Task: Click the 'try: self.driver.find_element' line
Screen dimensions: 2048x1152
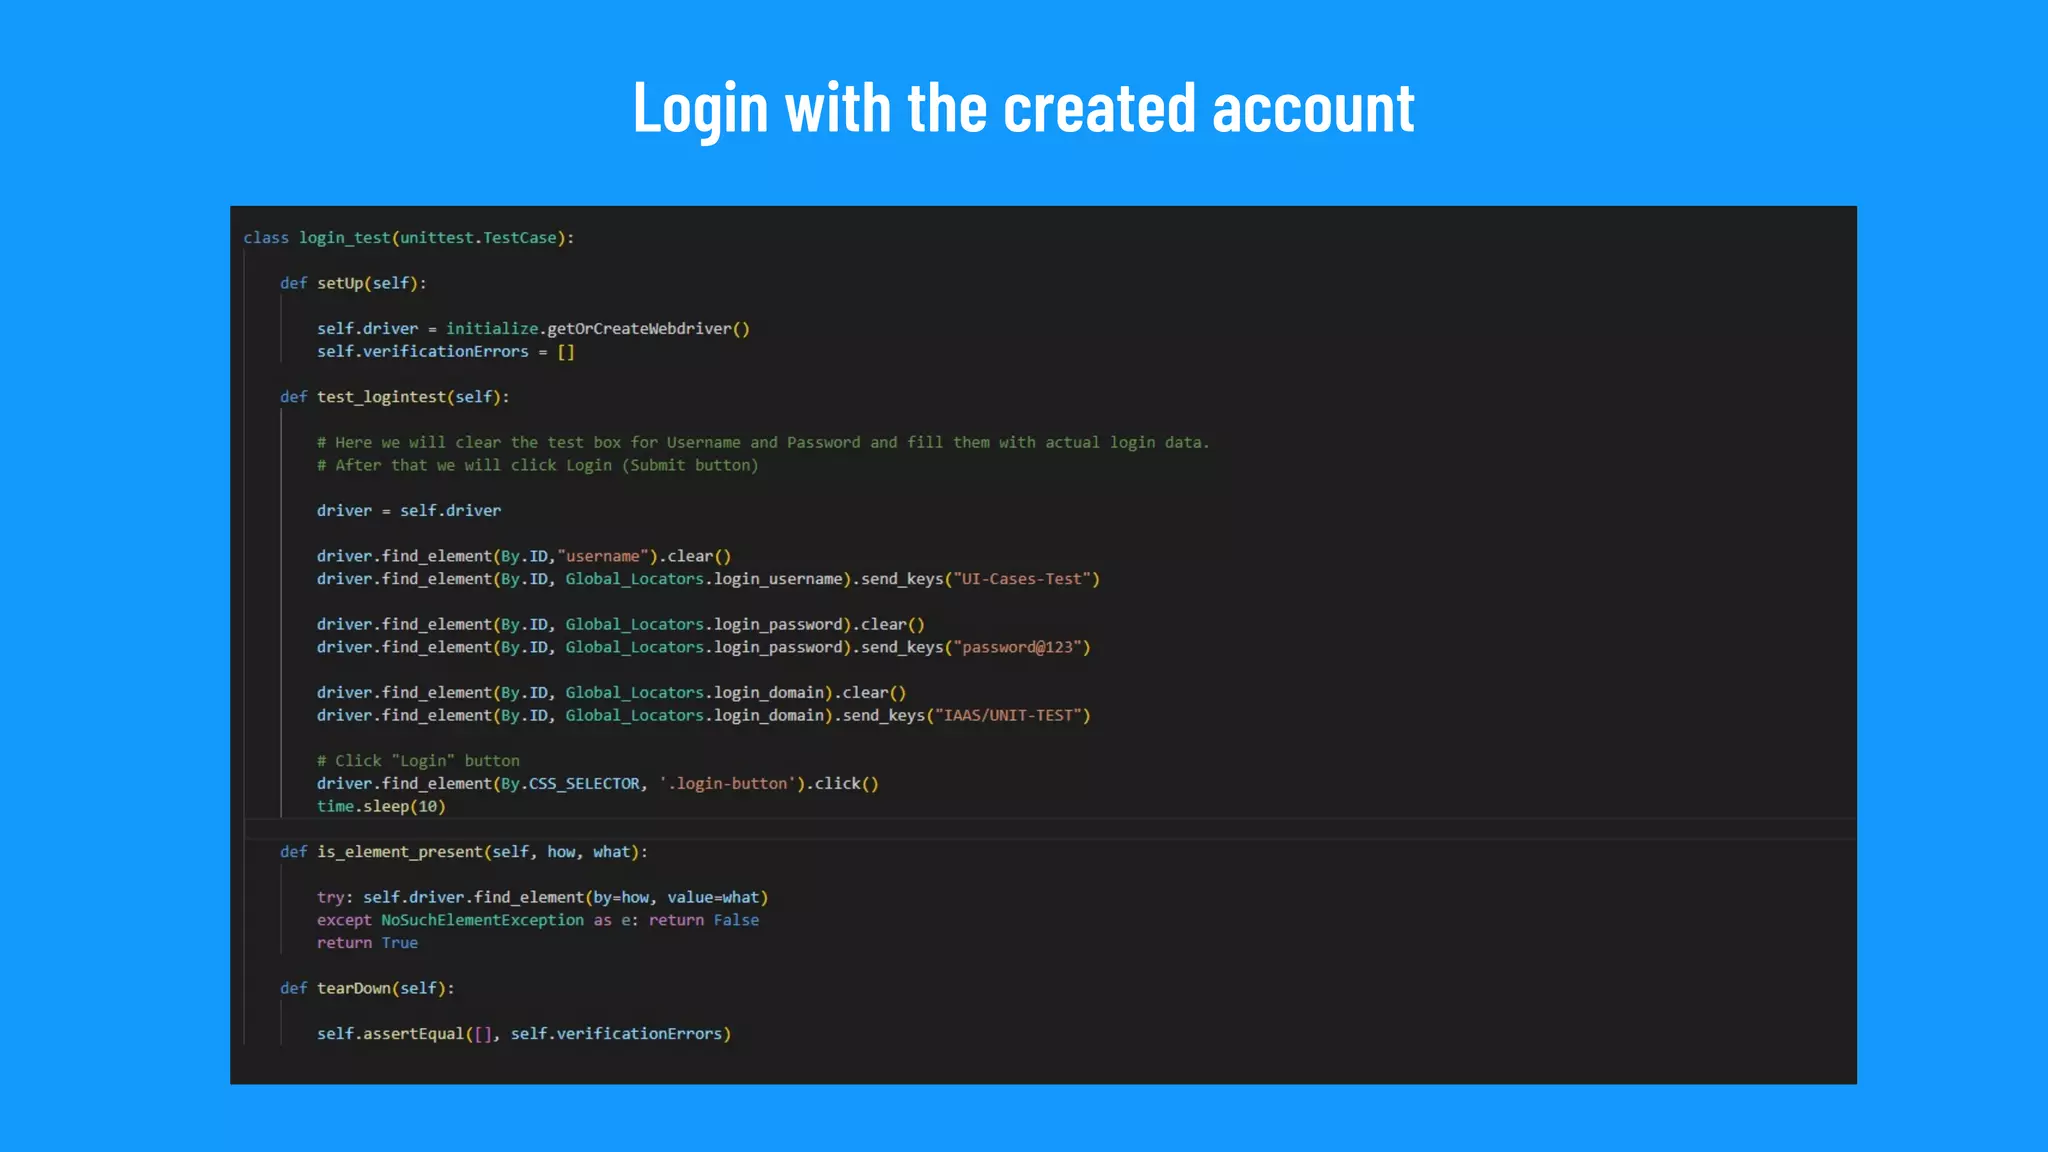Action: [x=543, y=897]
